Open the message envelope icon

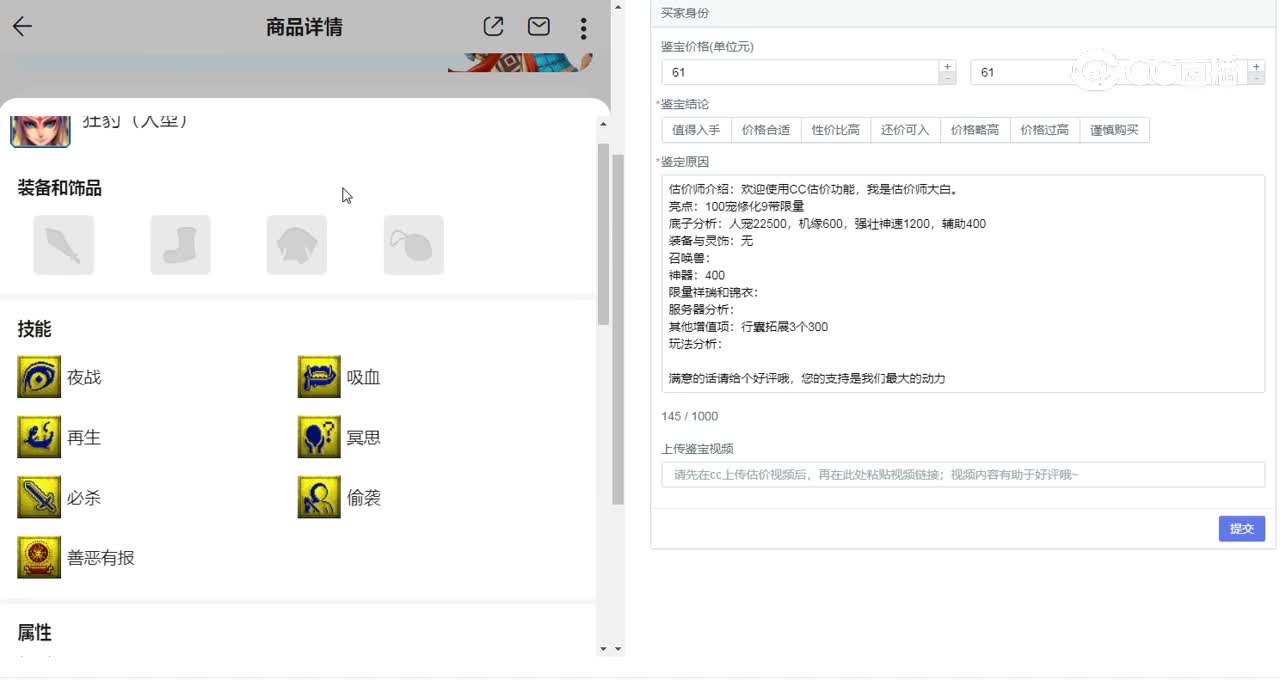click(x=538, y=27)
